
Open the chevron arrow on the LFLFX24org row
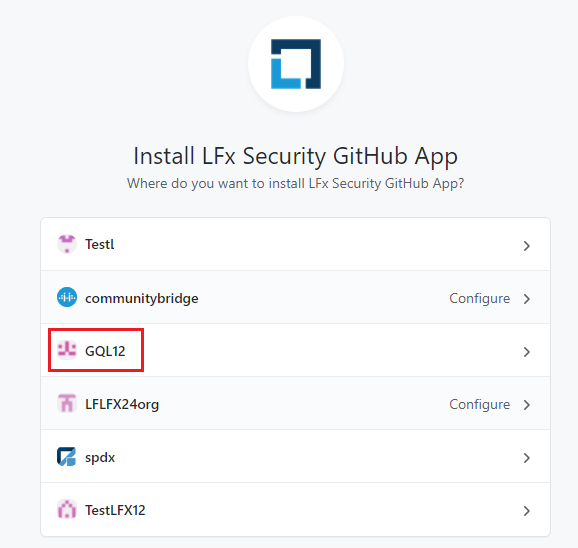527,405
